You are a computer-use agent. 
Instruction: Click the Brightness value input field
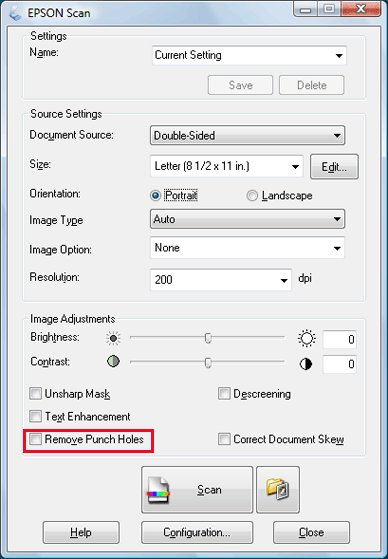click(x=339, y=339)
